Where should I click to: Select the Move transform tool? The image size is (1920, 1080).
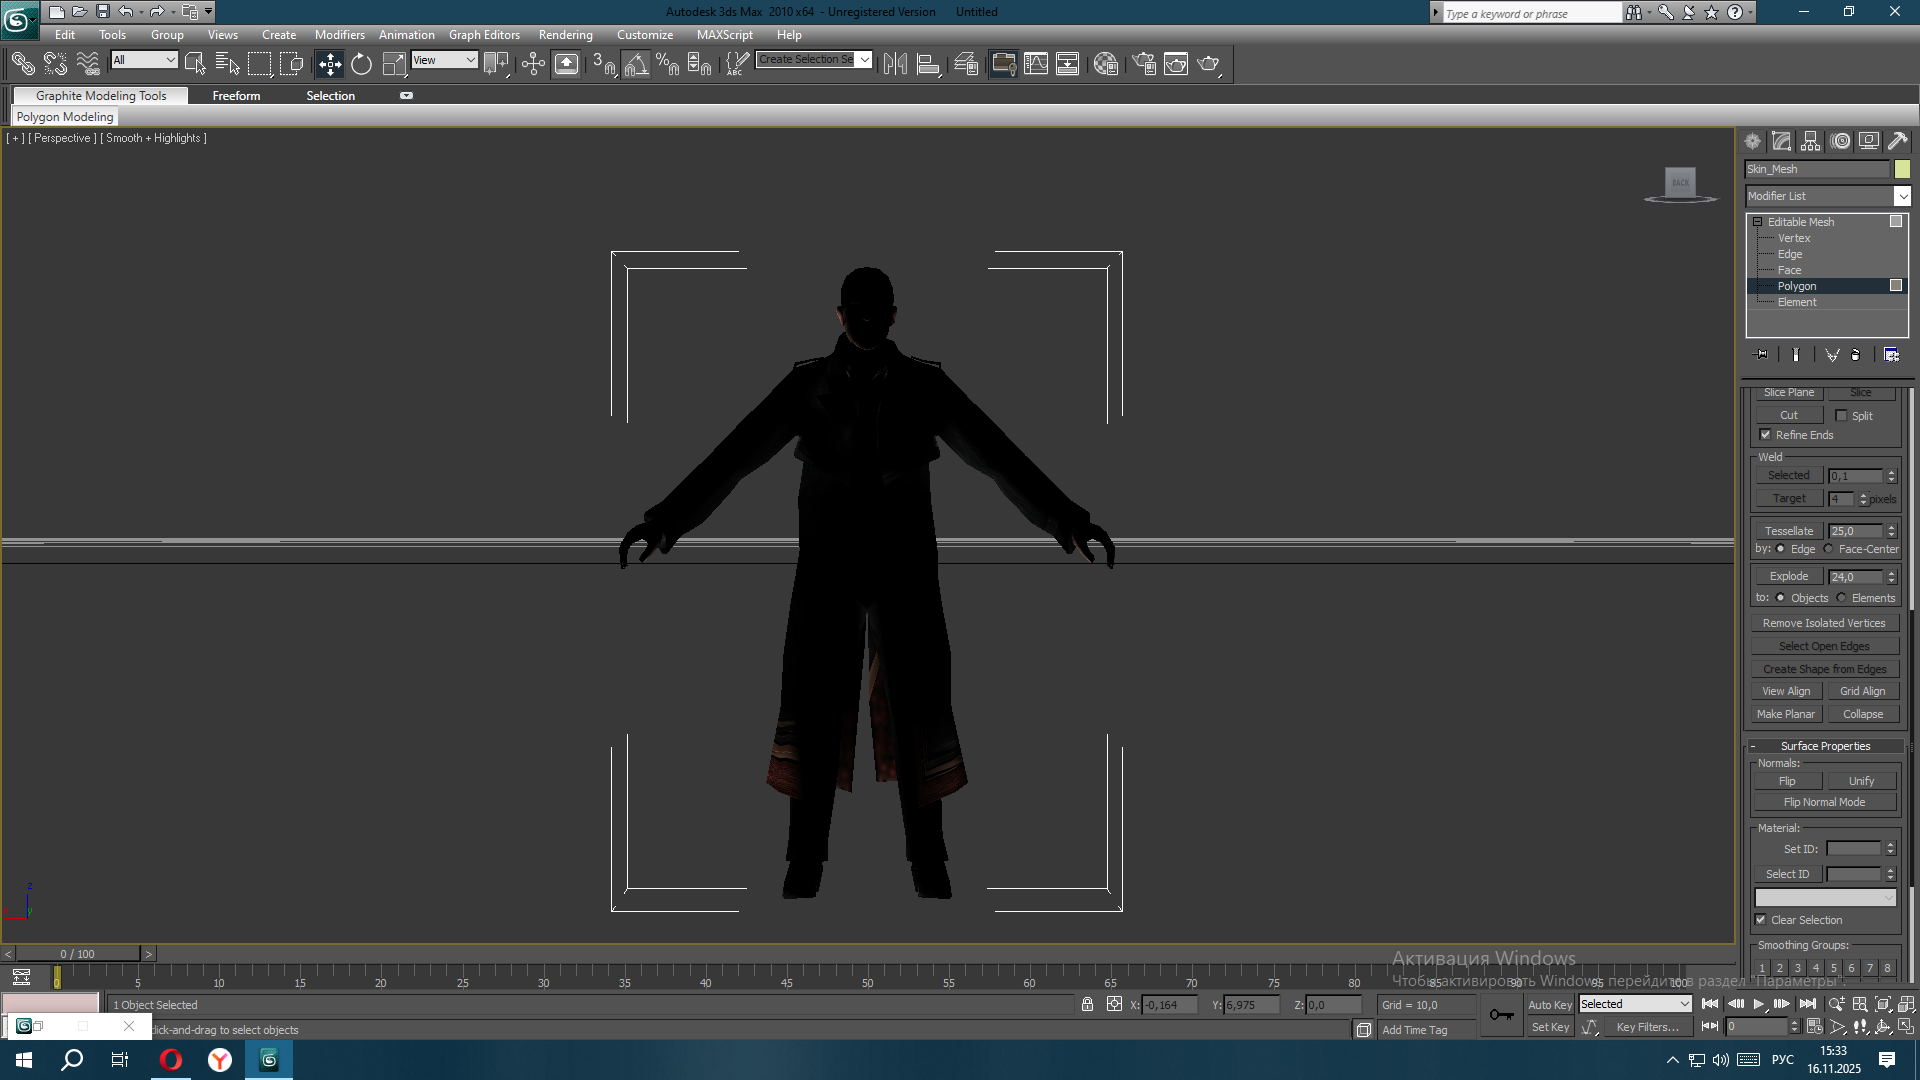[329, 64]
